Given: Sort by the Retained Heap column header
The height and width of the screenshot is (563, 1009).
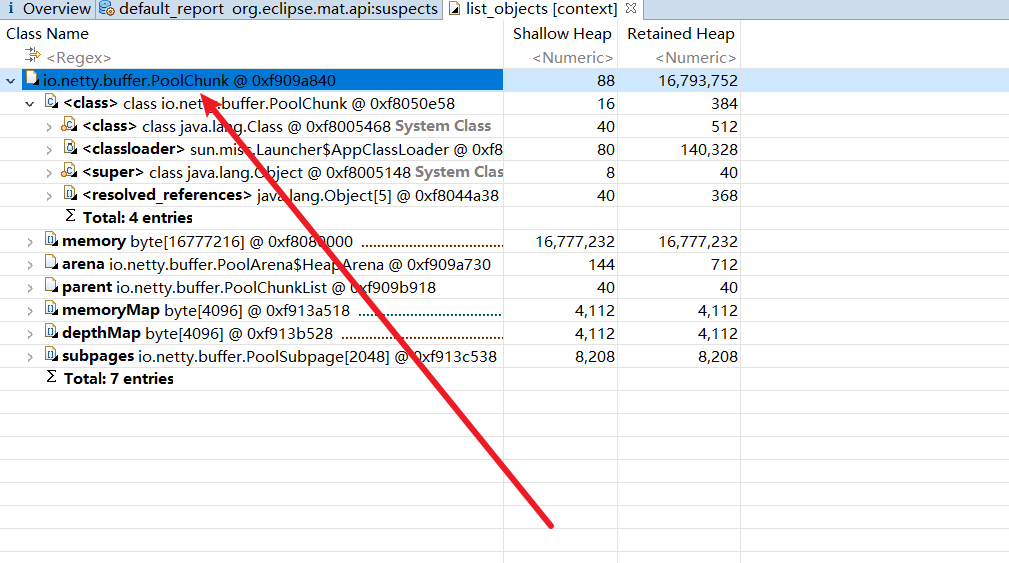Looking at the screenshot, I should coord(680,34).
